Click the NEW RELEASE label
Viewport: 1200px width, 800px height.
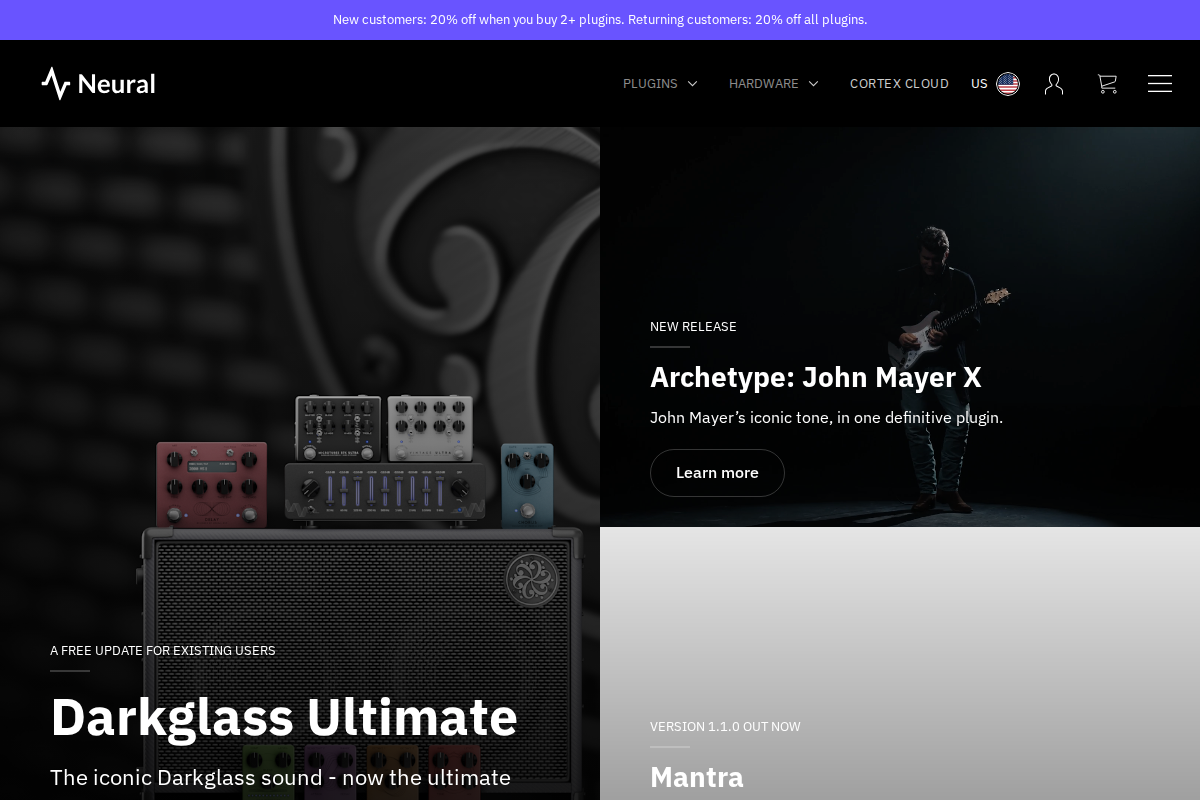click(693, 327)
